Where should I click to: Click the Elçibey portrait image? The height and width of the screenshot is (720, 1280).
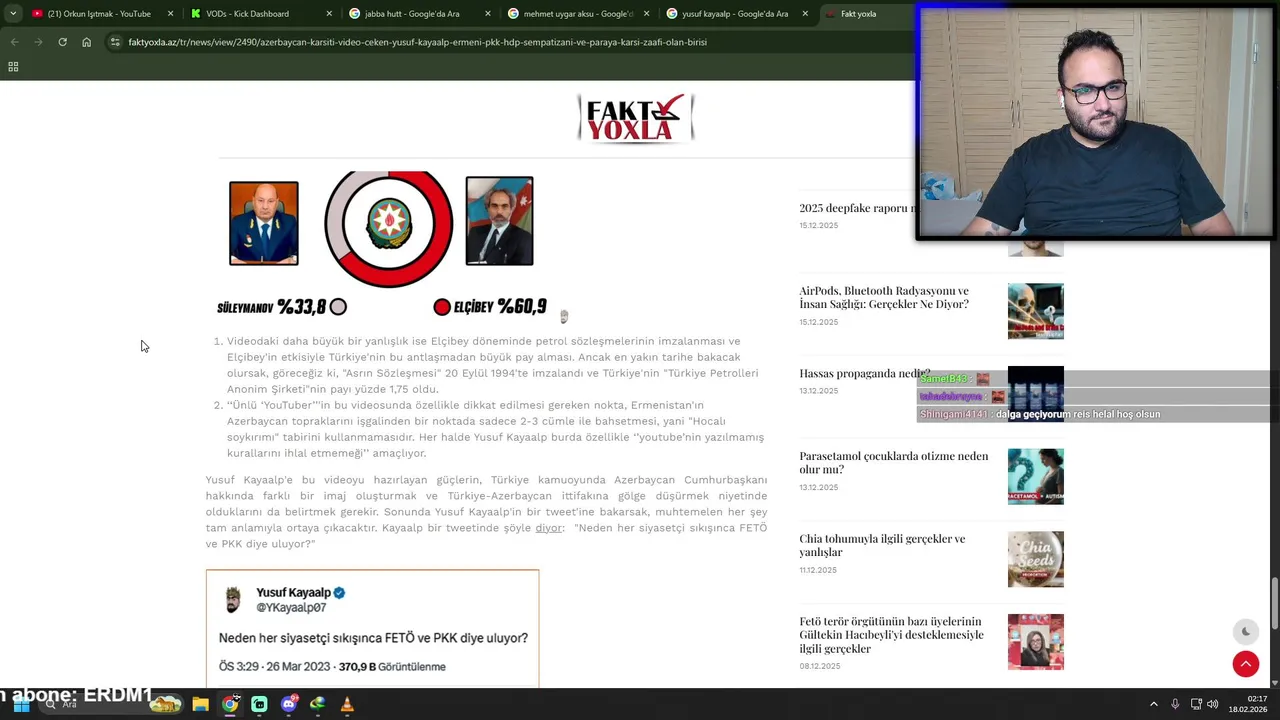[499, 221]
